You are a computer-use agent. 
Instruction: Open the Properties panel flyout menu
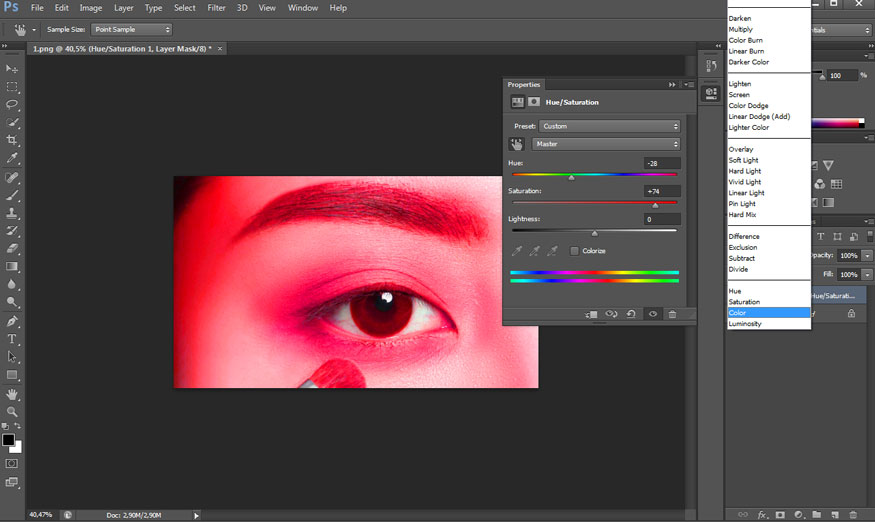click(x=689, y=85)
